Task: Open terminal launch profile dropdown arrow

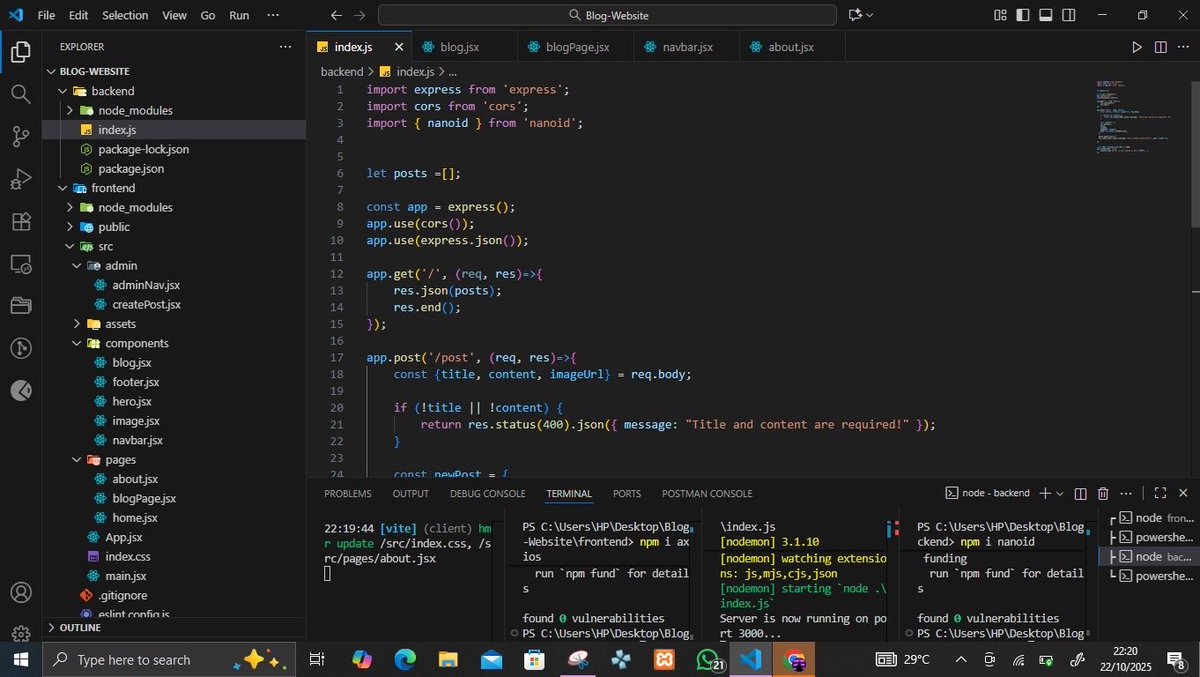Action: click(x=1062, y=493)
